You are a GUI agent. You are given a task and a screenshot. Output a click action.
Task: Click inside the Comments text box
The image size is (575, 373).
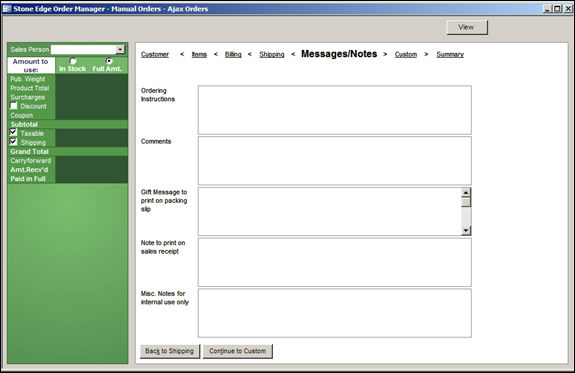coord(334,161)
